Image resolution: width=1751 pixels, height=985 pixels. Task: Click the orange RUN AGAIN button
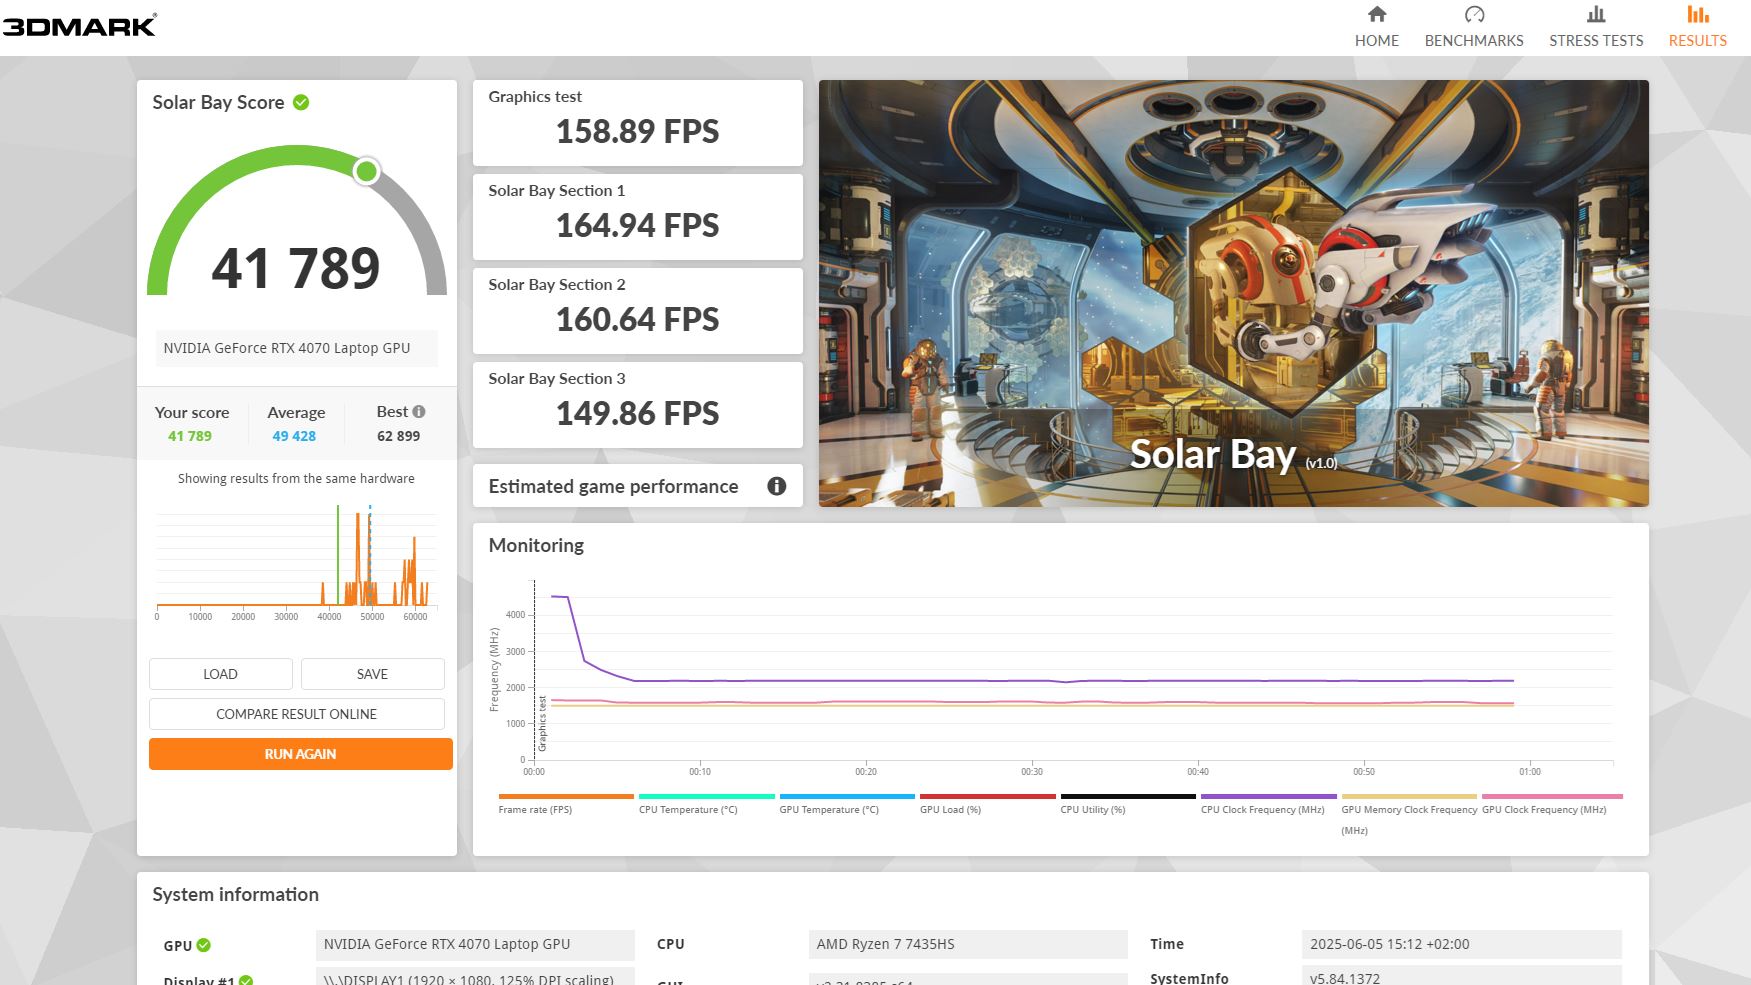(x=301, y=754)
